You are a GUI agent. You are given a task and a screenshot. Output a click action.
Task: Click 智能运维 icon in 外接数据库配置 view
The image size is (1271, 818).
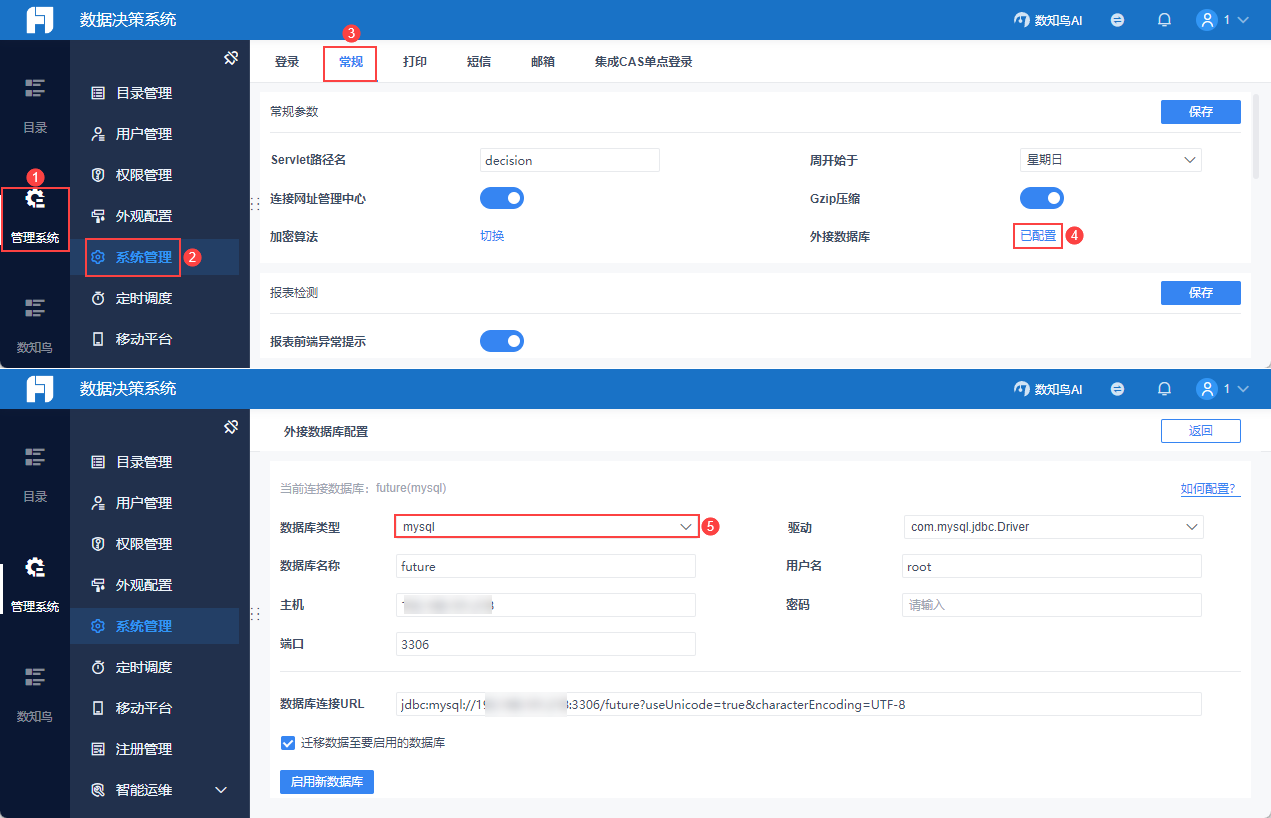coord(98,790)
